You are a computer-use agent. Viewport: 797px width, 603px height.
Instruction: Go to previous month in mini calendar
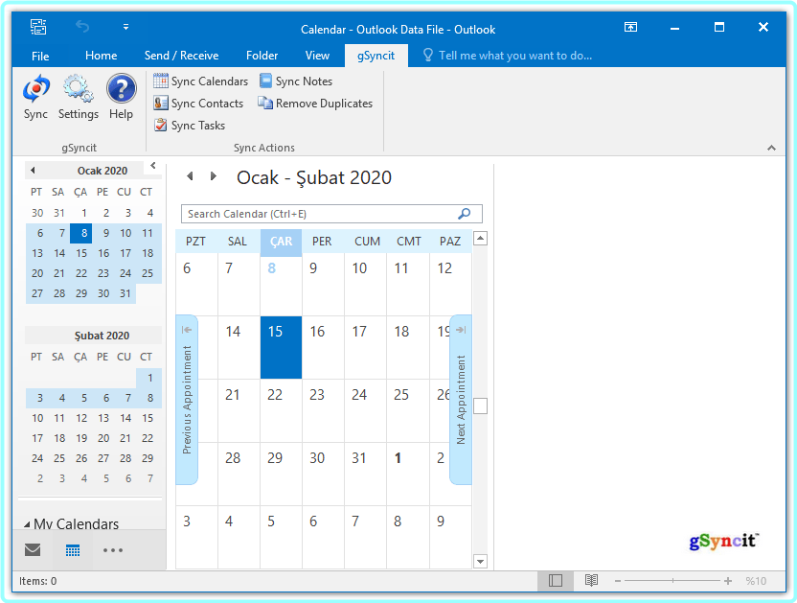point(33,170)
